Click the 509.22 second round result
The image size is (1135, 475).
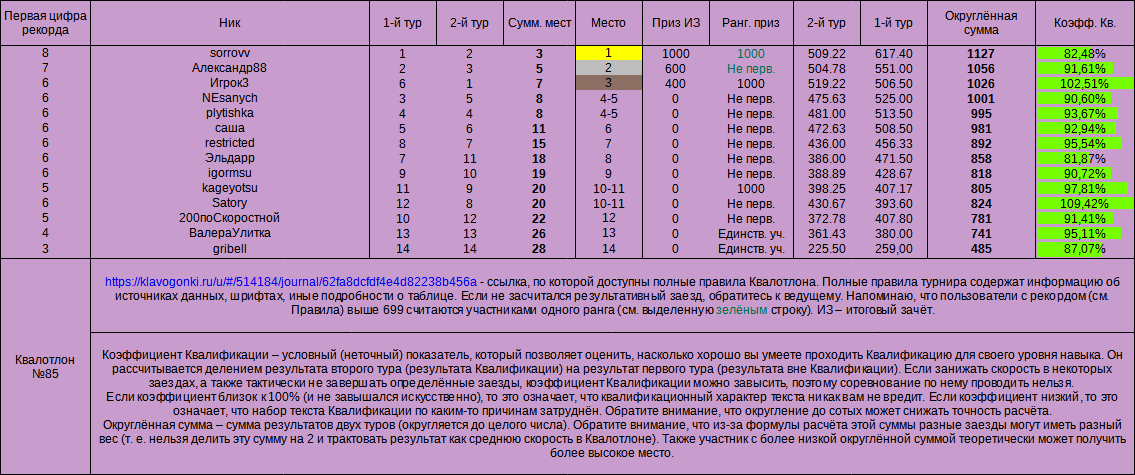coord(827,53)
